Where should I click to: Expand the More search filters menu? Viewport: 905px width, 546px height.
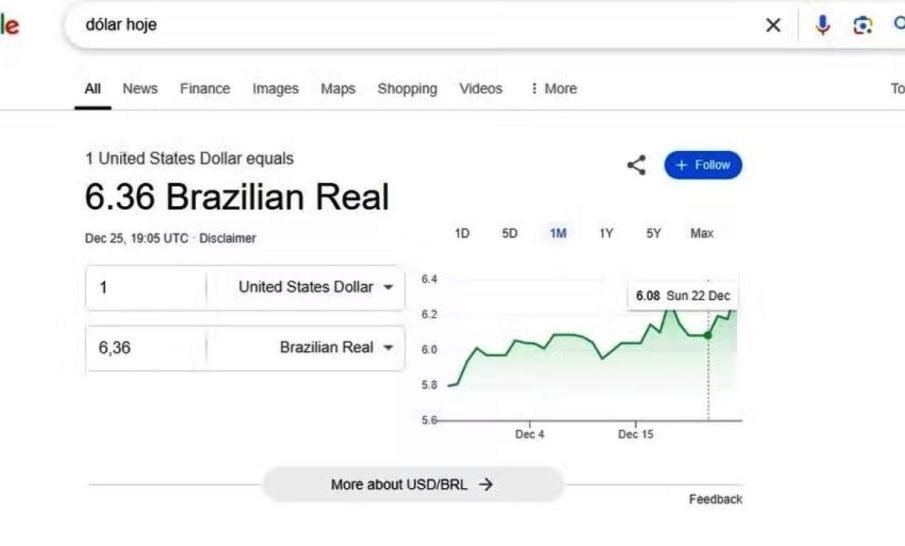tap(554, 89)
